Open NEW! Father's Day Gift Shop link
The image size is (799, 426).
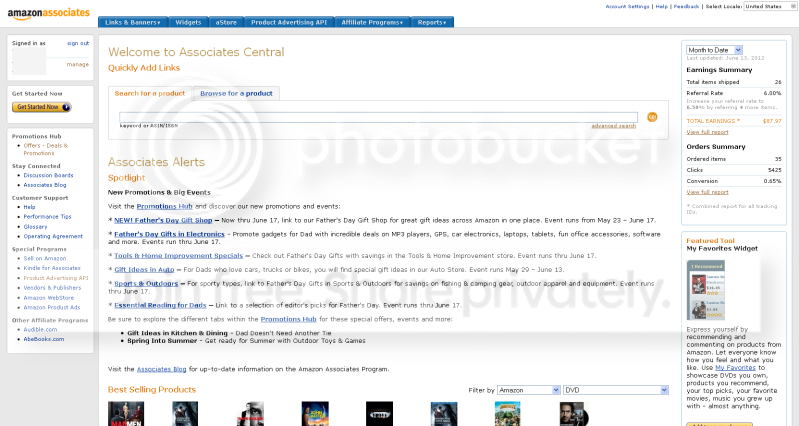(163, 220)
